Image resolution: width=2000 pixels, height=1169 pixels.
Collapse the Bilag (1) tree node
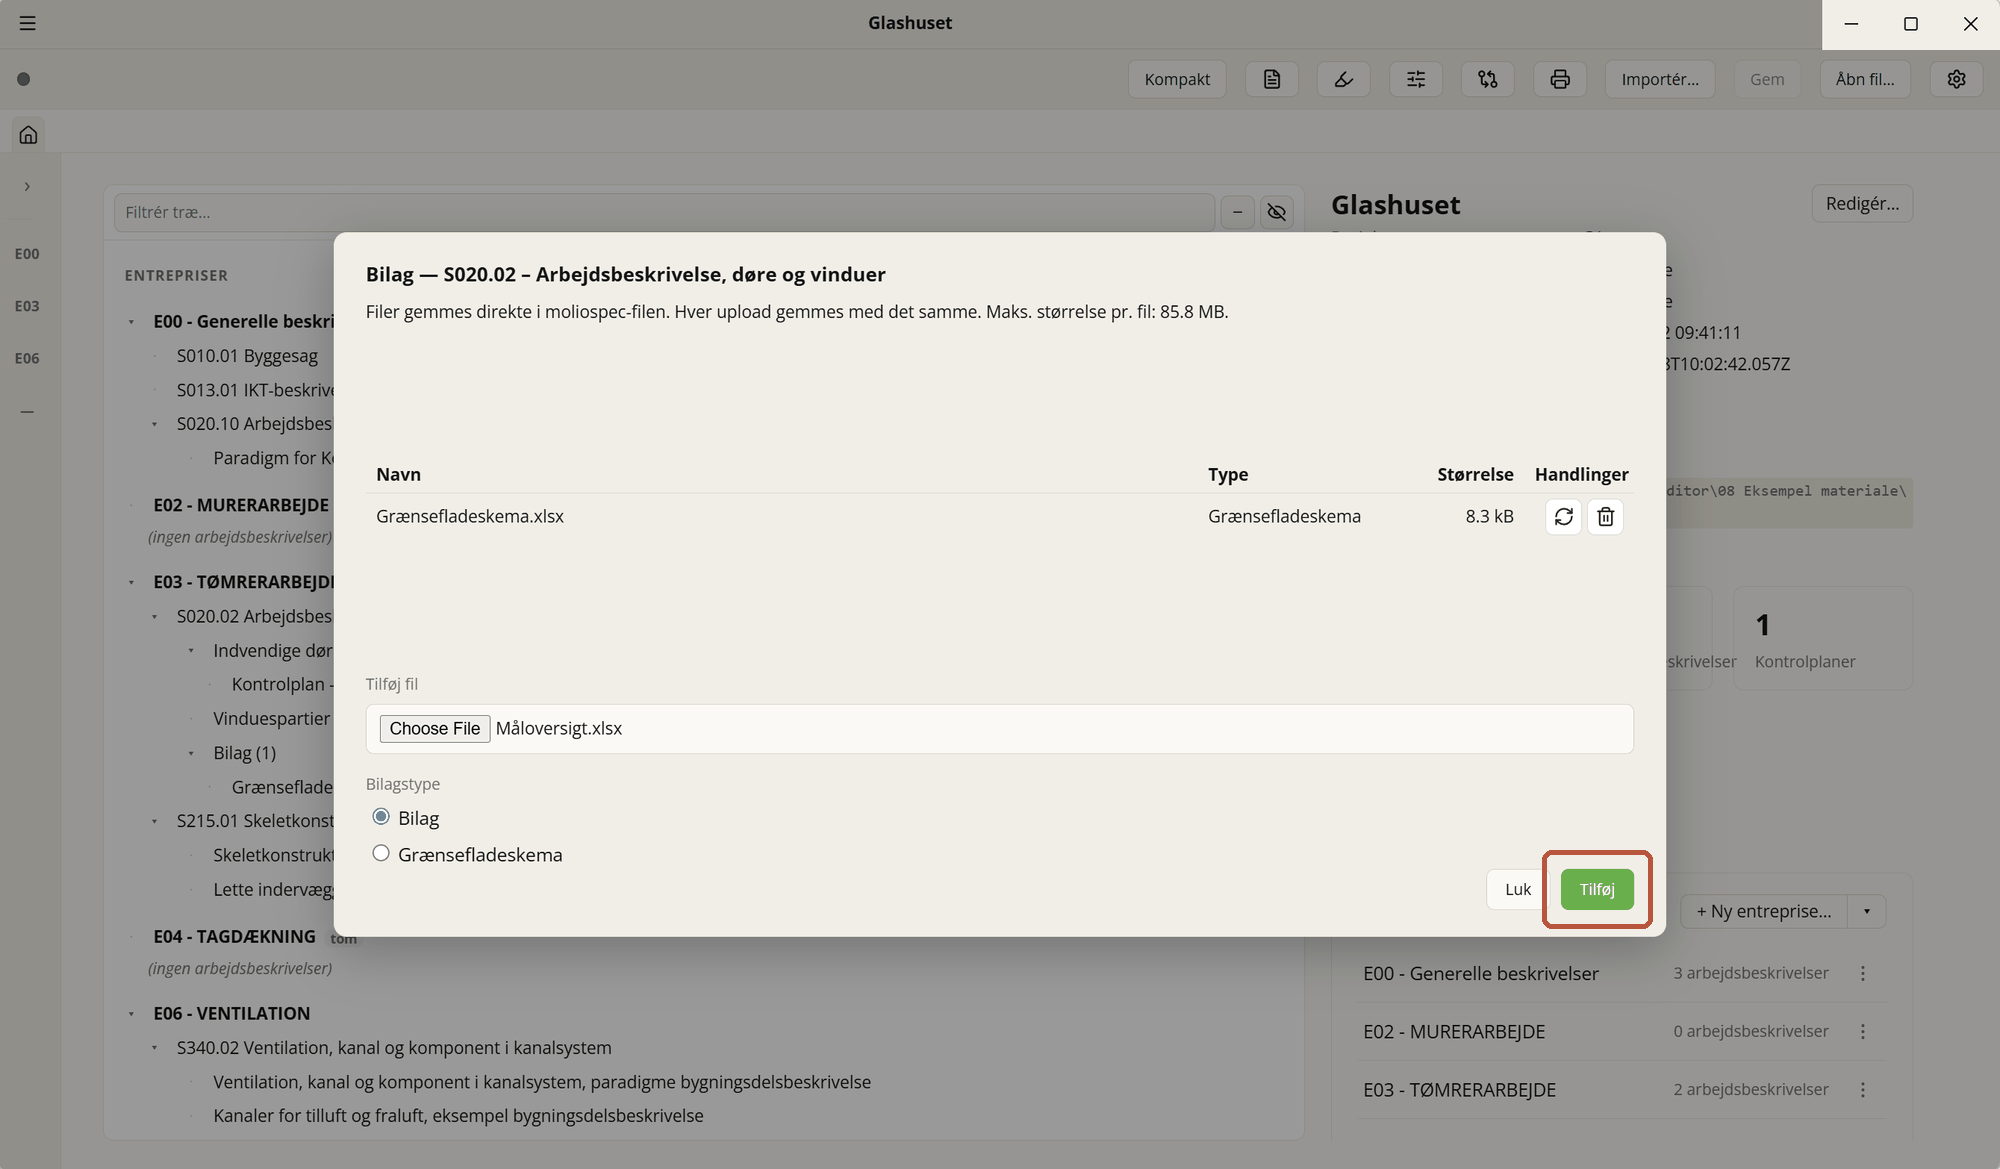click(191, 753)
